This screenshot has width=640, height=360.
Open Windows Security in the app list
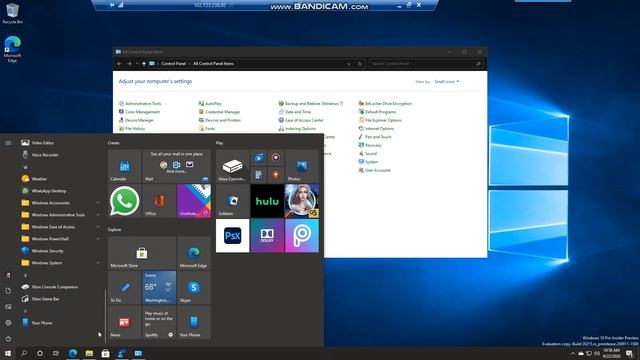pos(60,251)
